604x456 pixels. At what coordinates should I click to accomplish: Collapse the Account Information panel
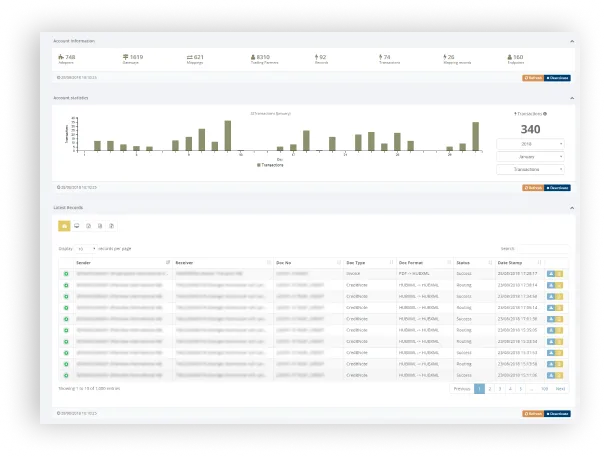pyautogui.click(x=572, y=41)
